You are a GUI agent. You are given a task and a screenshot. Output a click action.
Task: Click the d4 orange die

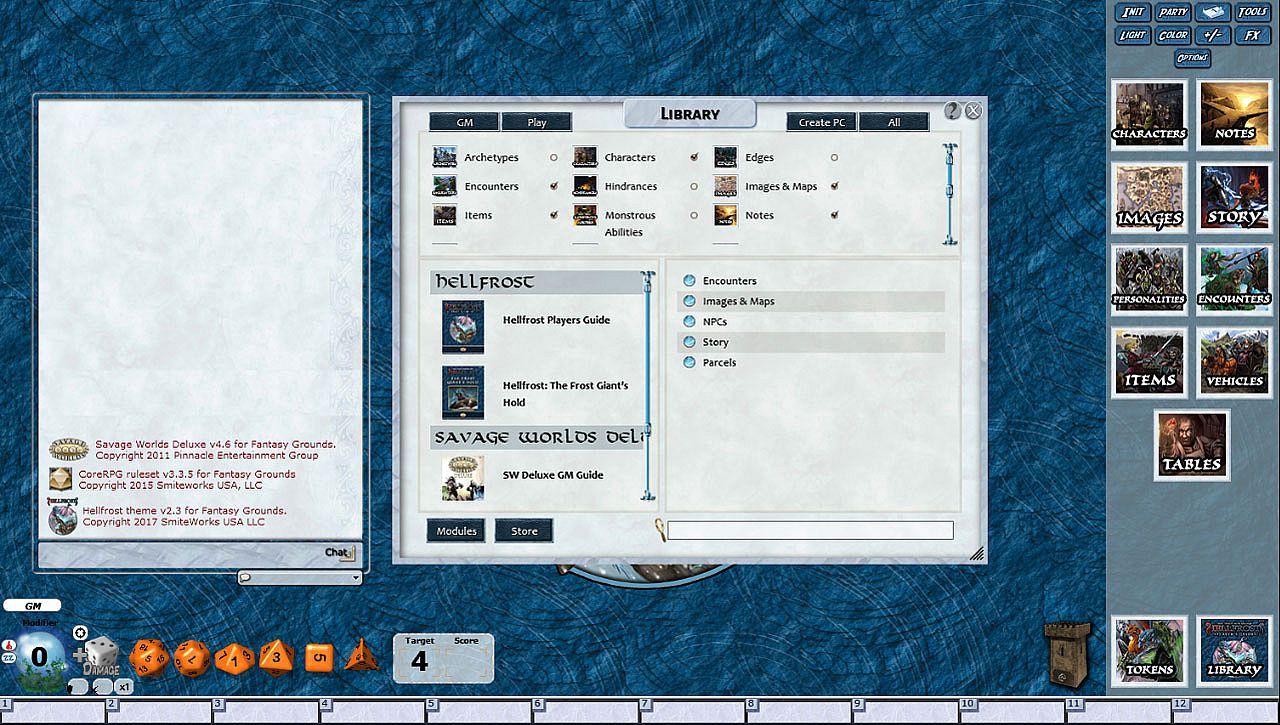[360, 657]
